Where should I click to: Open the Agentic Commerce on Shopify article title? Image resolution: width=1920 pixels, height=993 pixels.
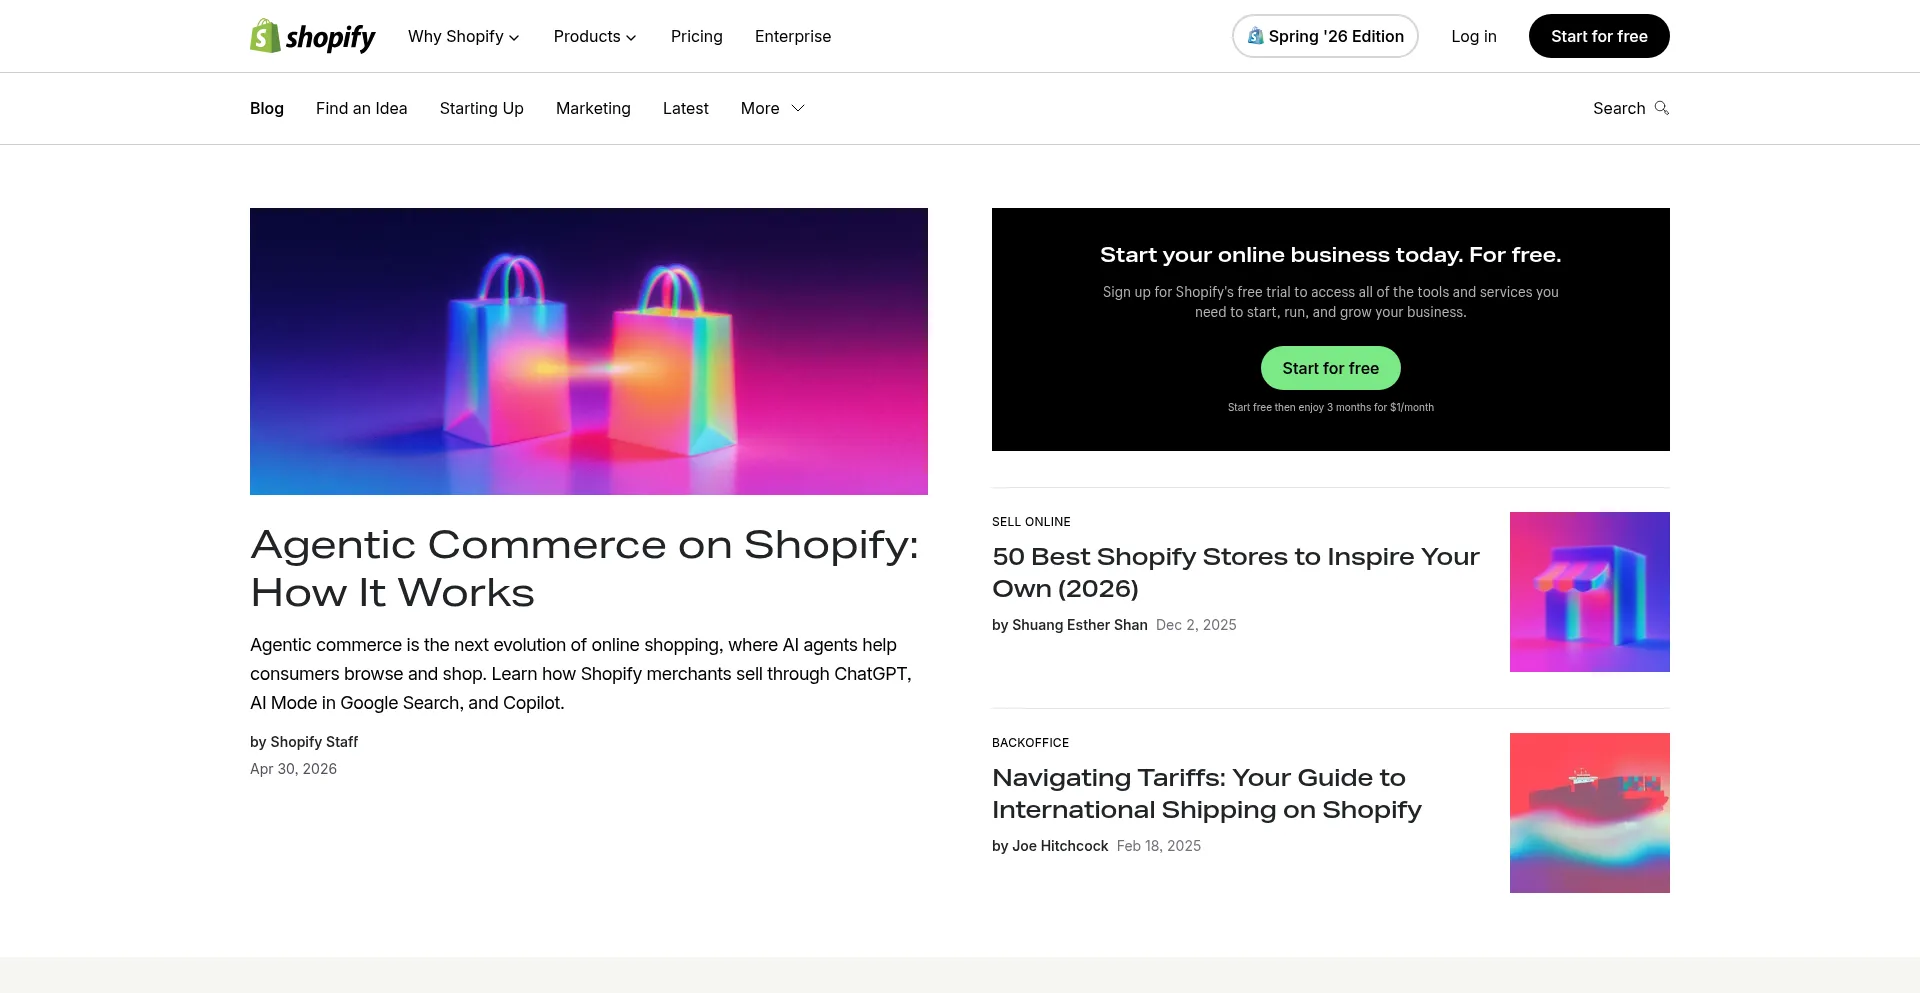coord(585,569)
